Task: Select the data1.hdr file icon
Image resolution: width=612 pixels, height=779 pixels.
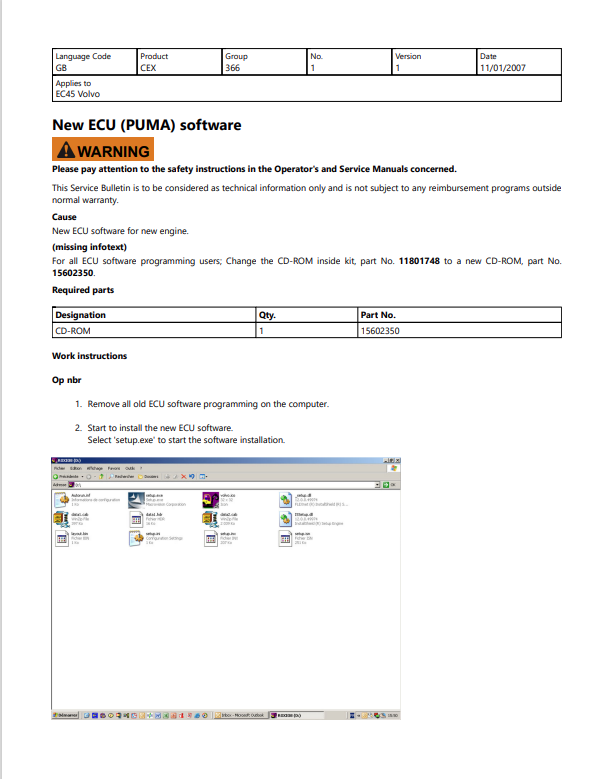Action: tap(136, 519)
